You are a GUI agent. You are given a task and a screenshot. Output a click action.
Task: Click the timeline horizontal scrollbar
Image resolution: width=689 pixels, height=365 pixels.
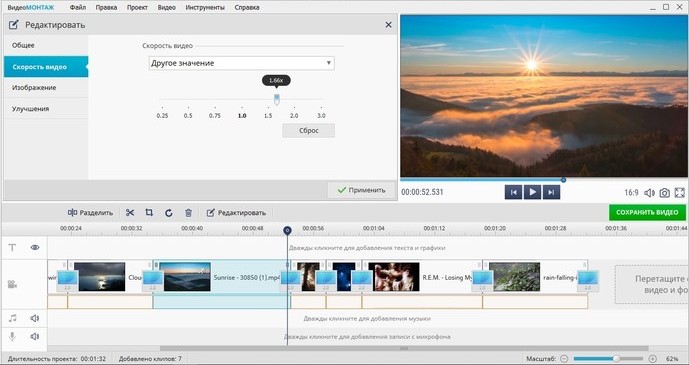pyautogui.click(x=404, y=348)
